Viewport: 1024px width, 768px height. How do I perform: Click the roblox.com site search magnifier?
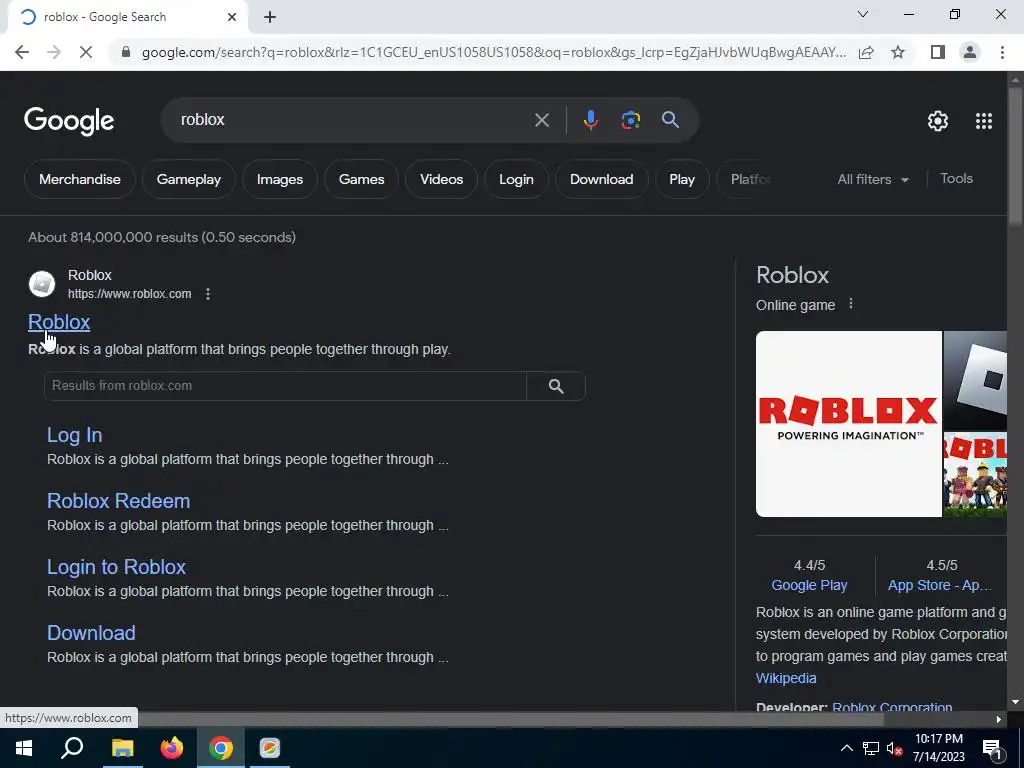(x=556, y=386)
